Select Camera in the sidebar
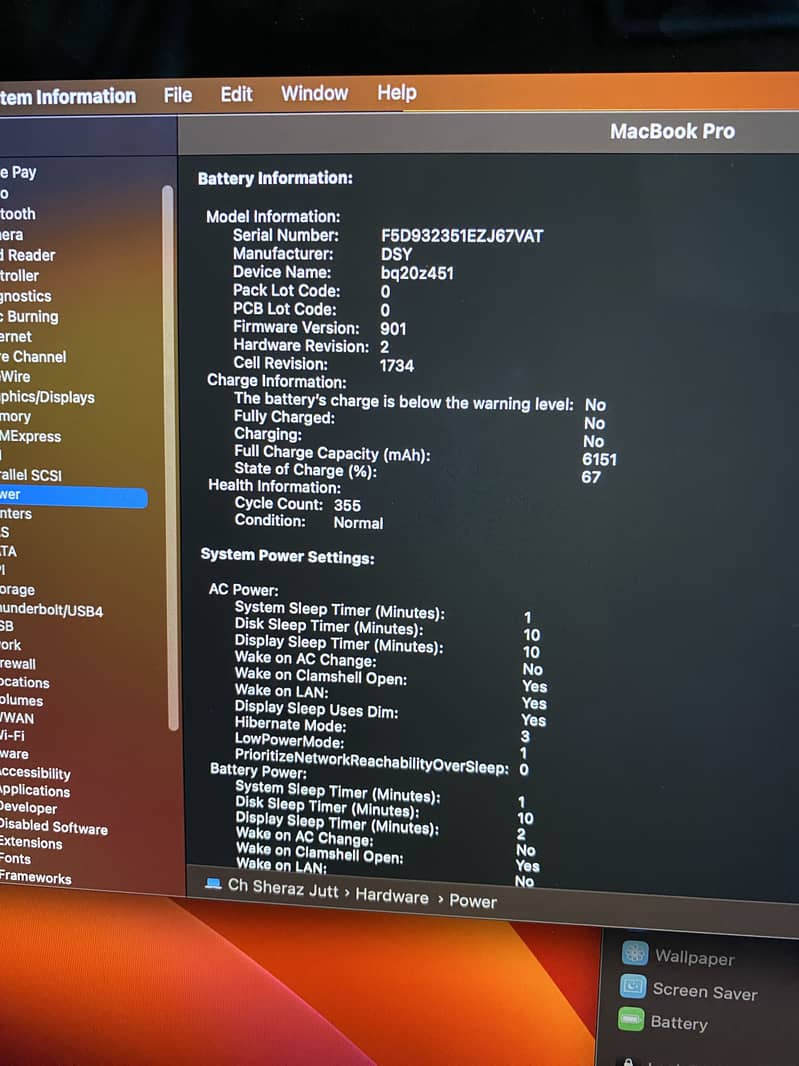Image resolution: width=799 pixels, height=1066 pixels. tap(12, 235)
